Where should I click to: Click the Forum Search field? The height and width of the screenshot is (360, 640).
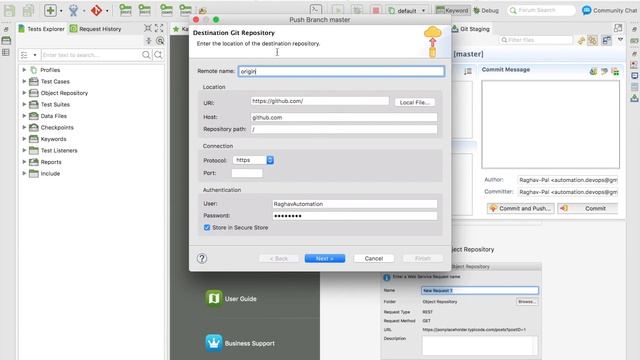(541, 10)
